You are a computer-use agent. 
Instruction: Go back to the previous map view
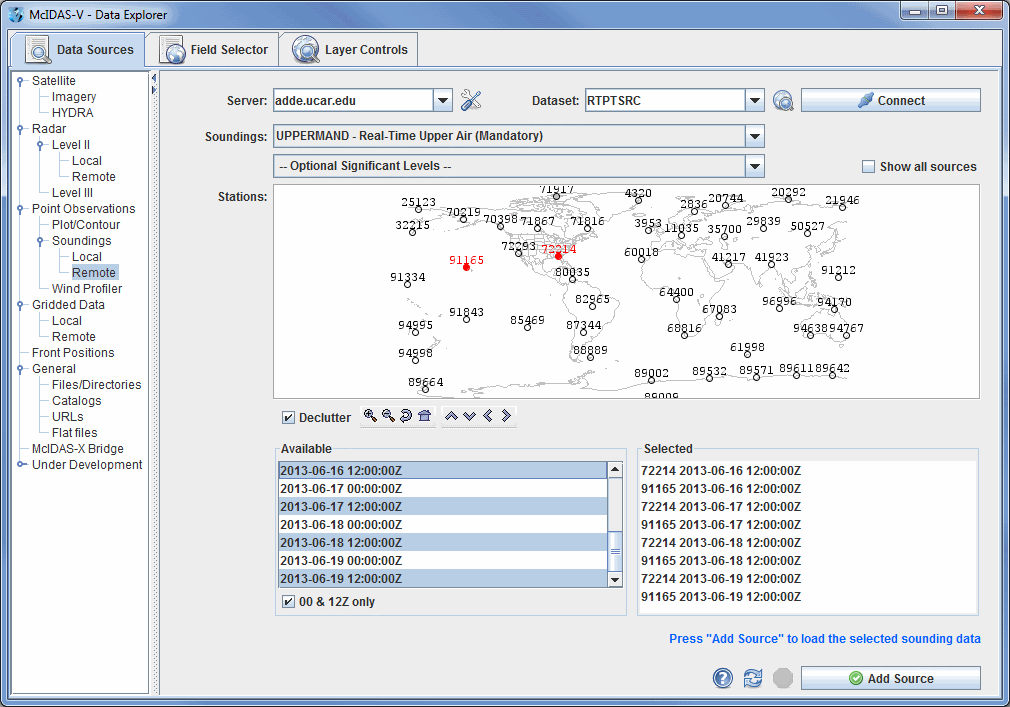(x=406, y=416)
